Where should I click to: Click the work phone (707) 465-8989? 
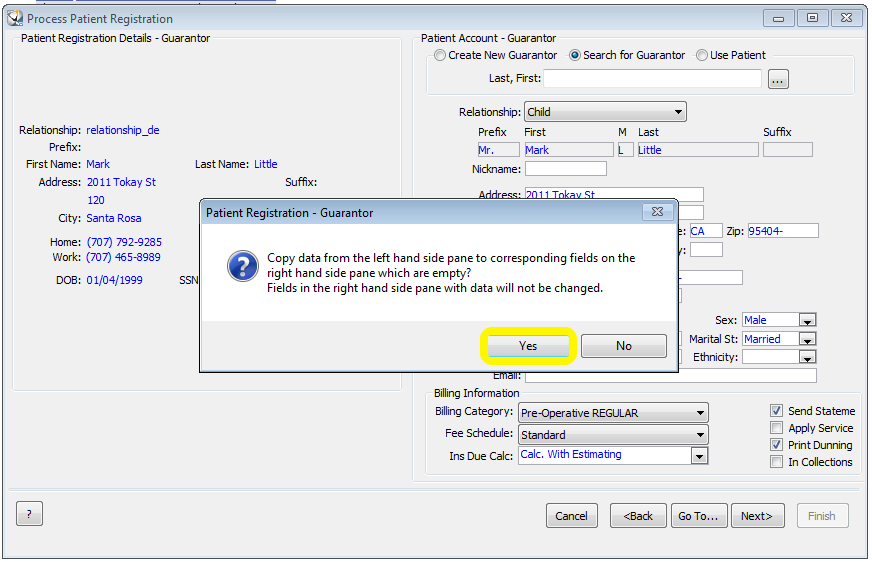[x=123, y=257]
